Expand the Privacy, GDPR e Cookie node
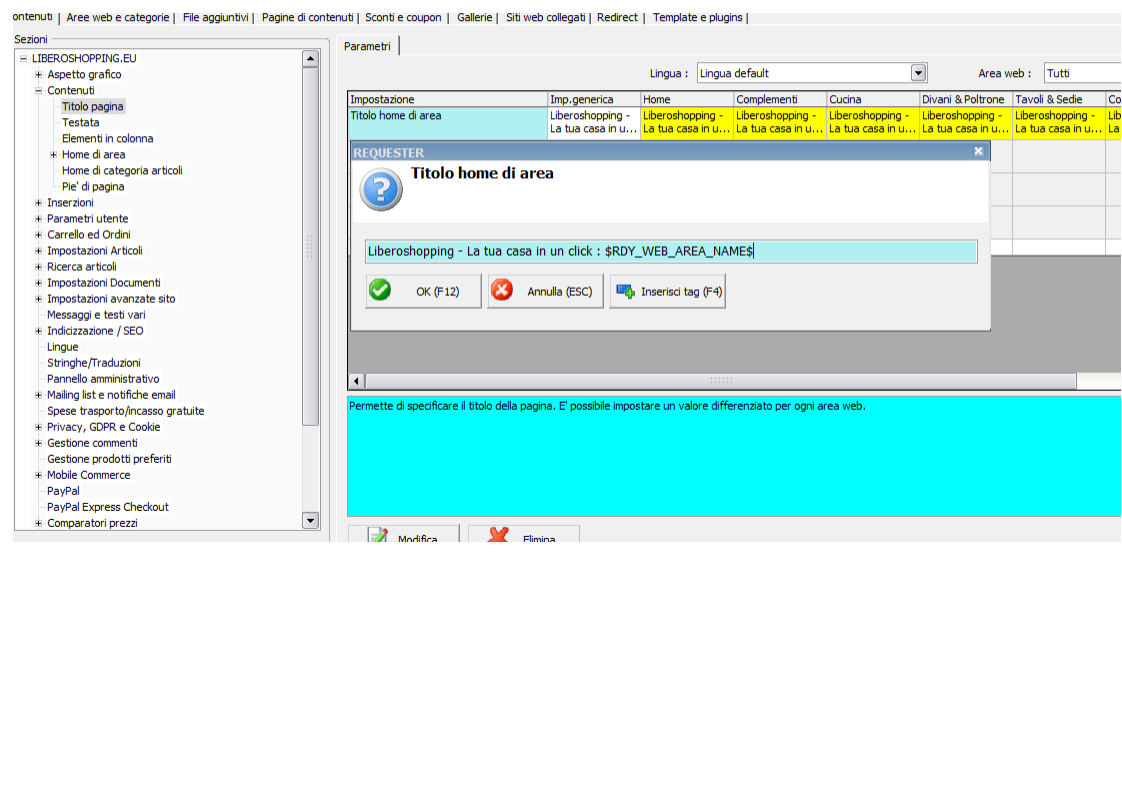This screenshot has height=793, width=1122. pos(39,427)
